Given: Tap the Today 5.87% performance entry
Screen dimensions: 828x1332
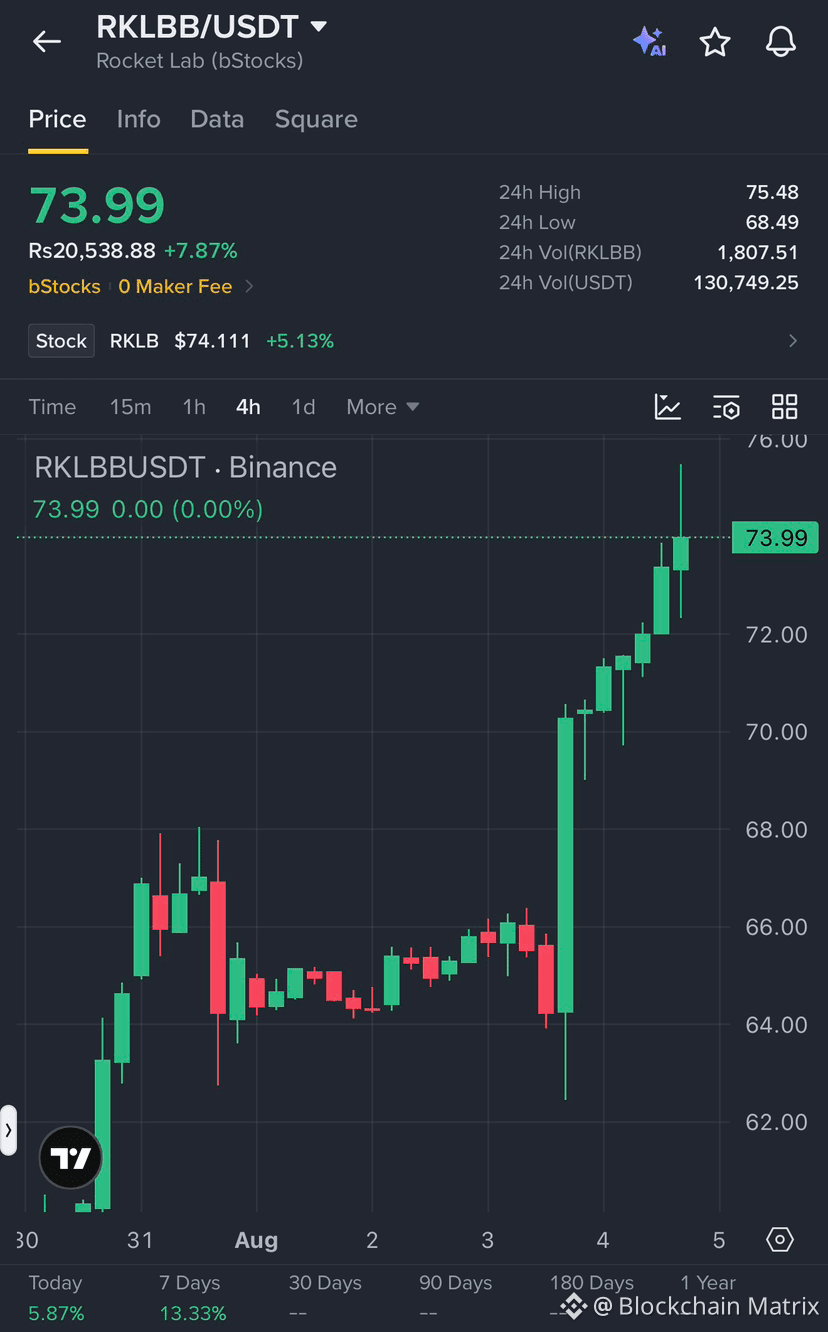Looking at the screenshot, I should [x=56, y=1297].
